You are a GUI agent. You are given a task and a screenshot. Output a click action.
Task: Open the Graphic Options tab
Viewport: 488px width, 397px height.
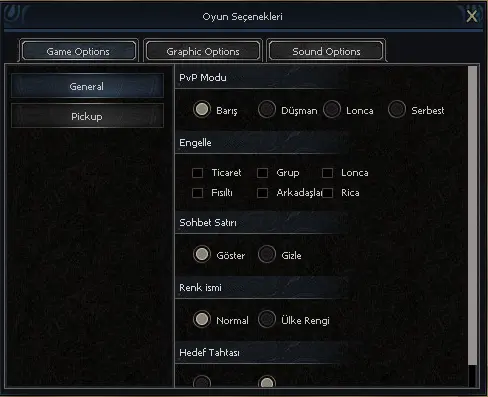[203, 51]
